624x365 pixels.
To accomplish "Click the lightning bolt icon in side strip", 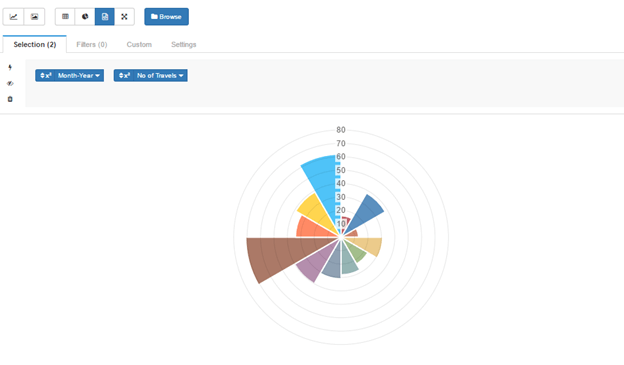I will pos(10,67).
